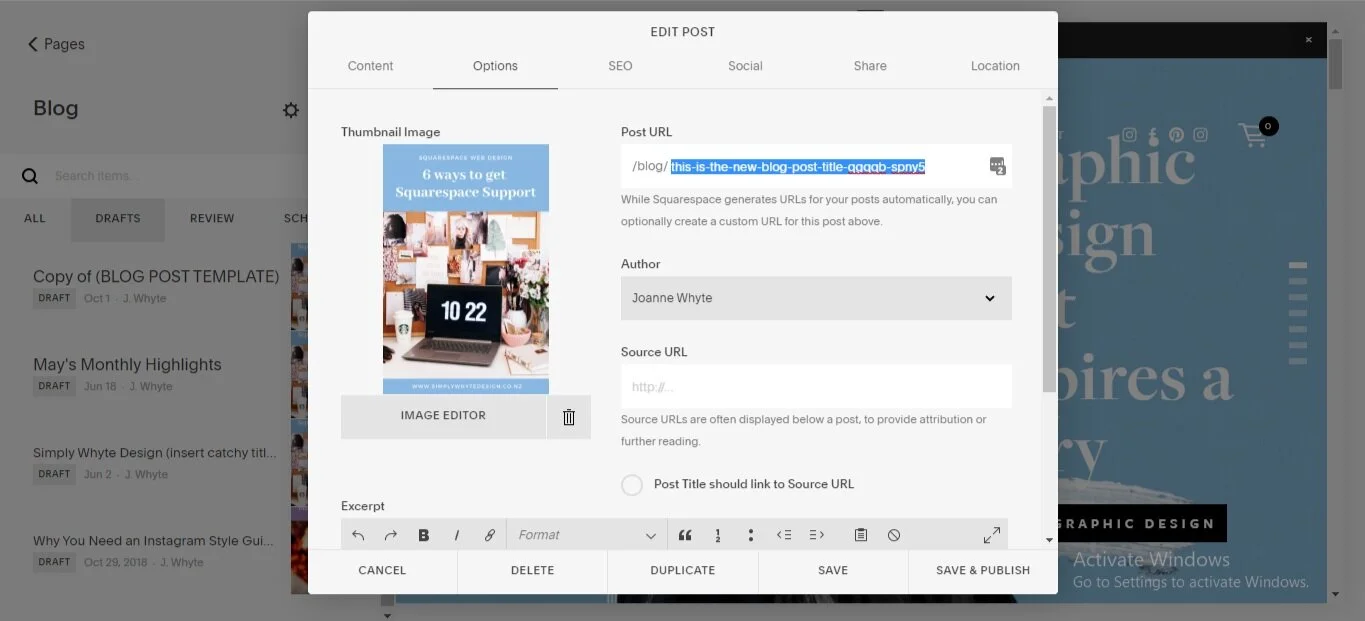The height and width of the screenshot is (621, 1365).
Task: Switch to the Social tab
Action: point(745,66)
